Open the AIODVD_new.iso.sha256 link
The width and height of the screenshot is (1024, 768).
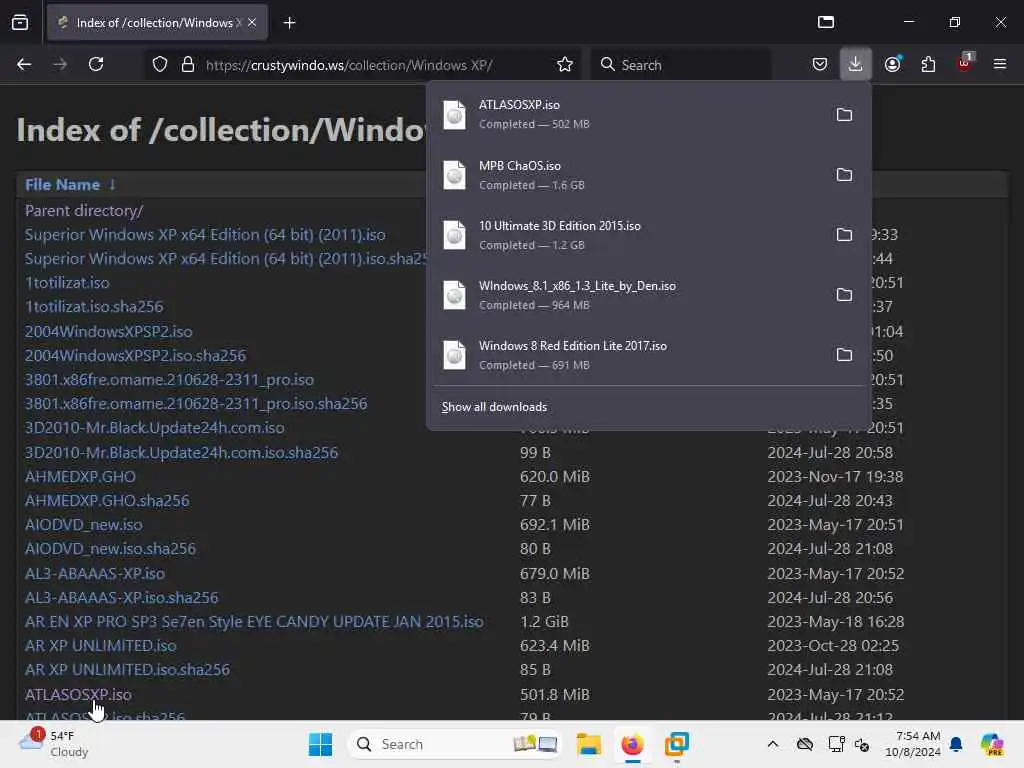click(110, 549)
